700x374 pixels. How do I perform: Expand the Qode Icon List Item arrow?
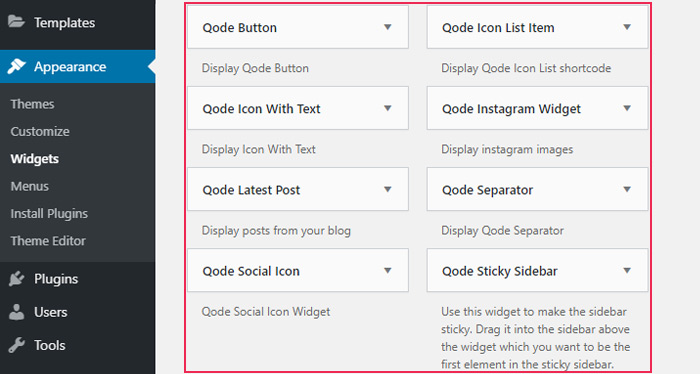[x=627, y=27]
